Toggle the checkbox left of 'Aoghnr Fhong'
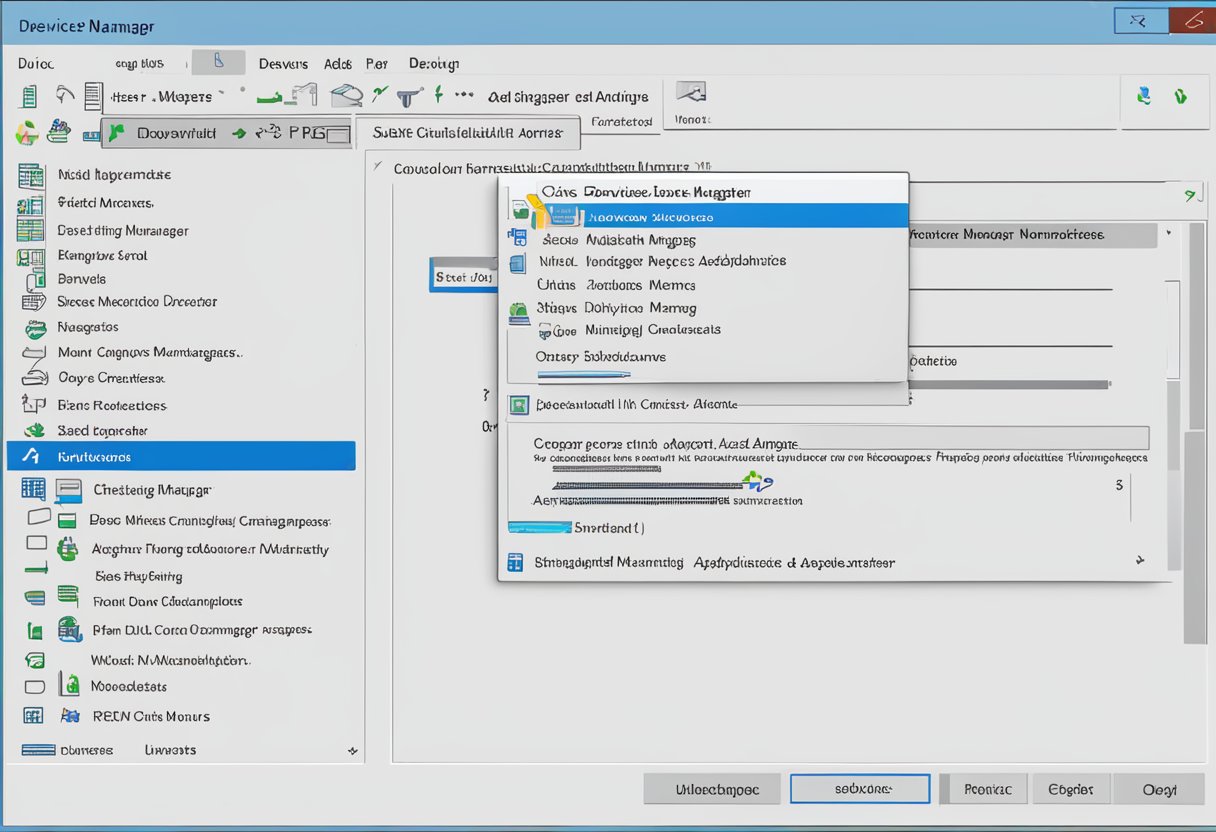This screenshot has height=832, width=1216. (37, 543)
